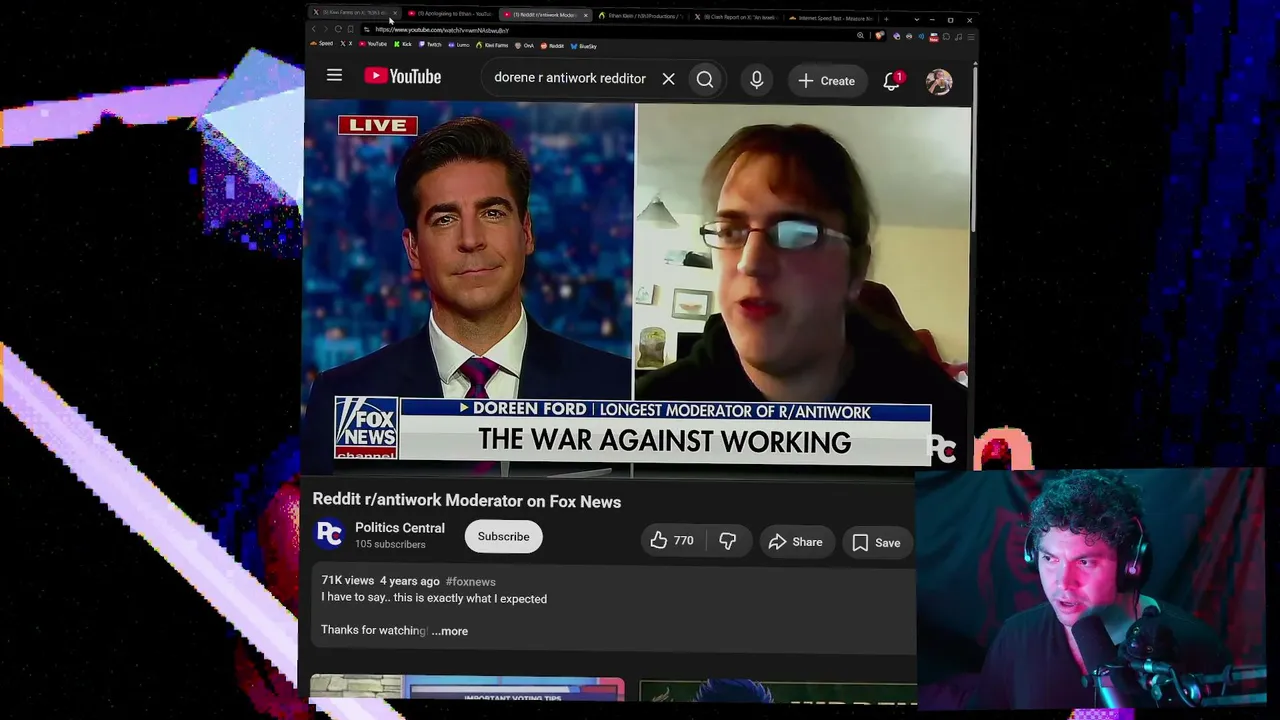Viewport: 1280px width, 720px height.
Task: Open Politics Central channel avatar
Action: (x=329, y=534)
